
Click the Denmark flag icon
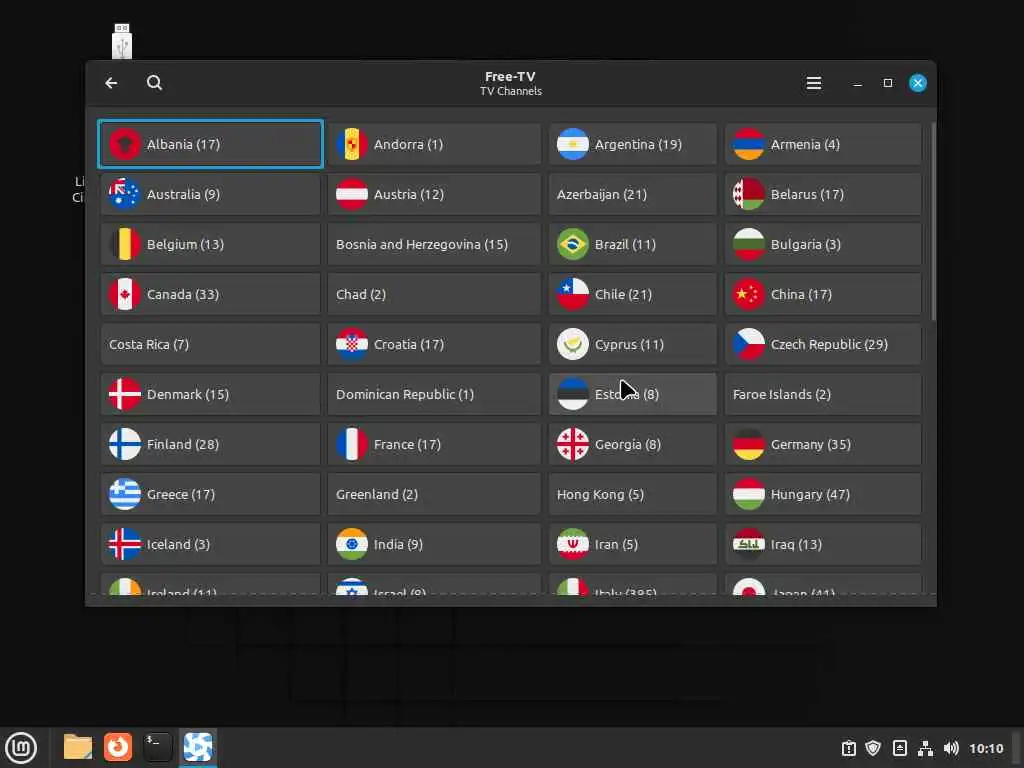125,394
